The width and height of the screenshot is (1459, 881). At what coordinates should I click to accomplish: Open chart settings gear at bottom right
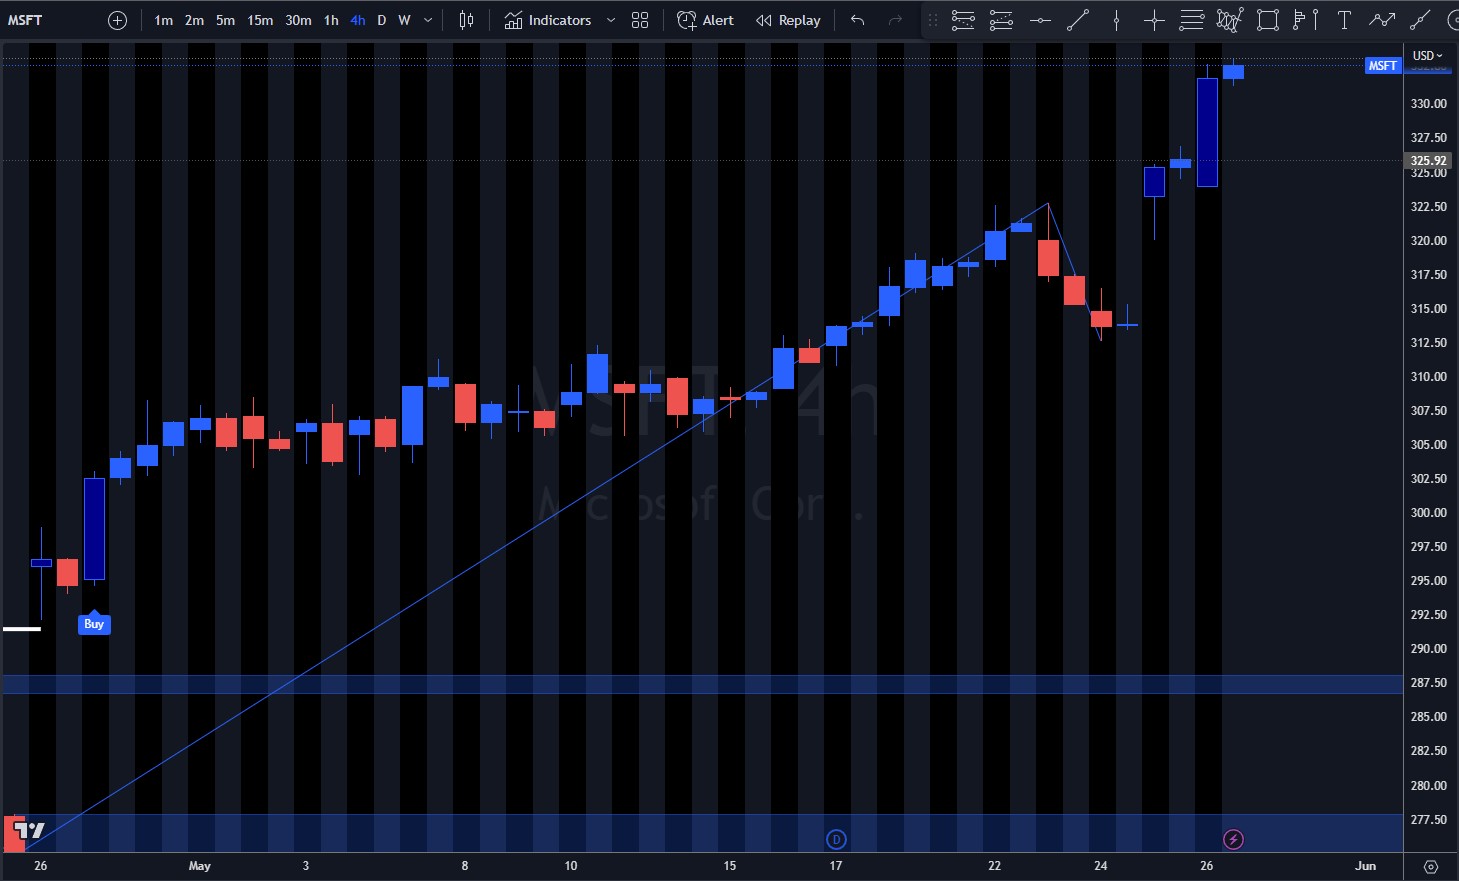(1430, 866)
